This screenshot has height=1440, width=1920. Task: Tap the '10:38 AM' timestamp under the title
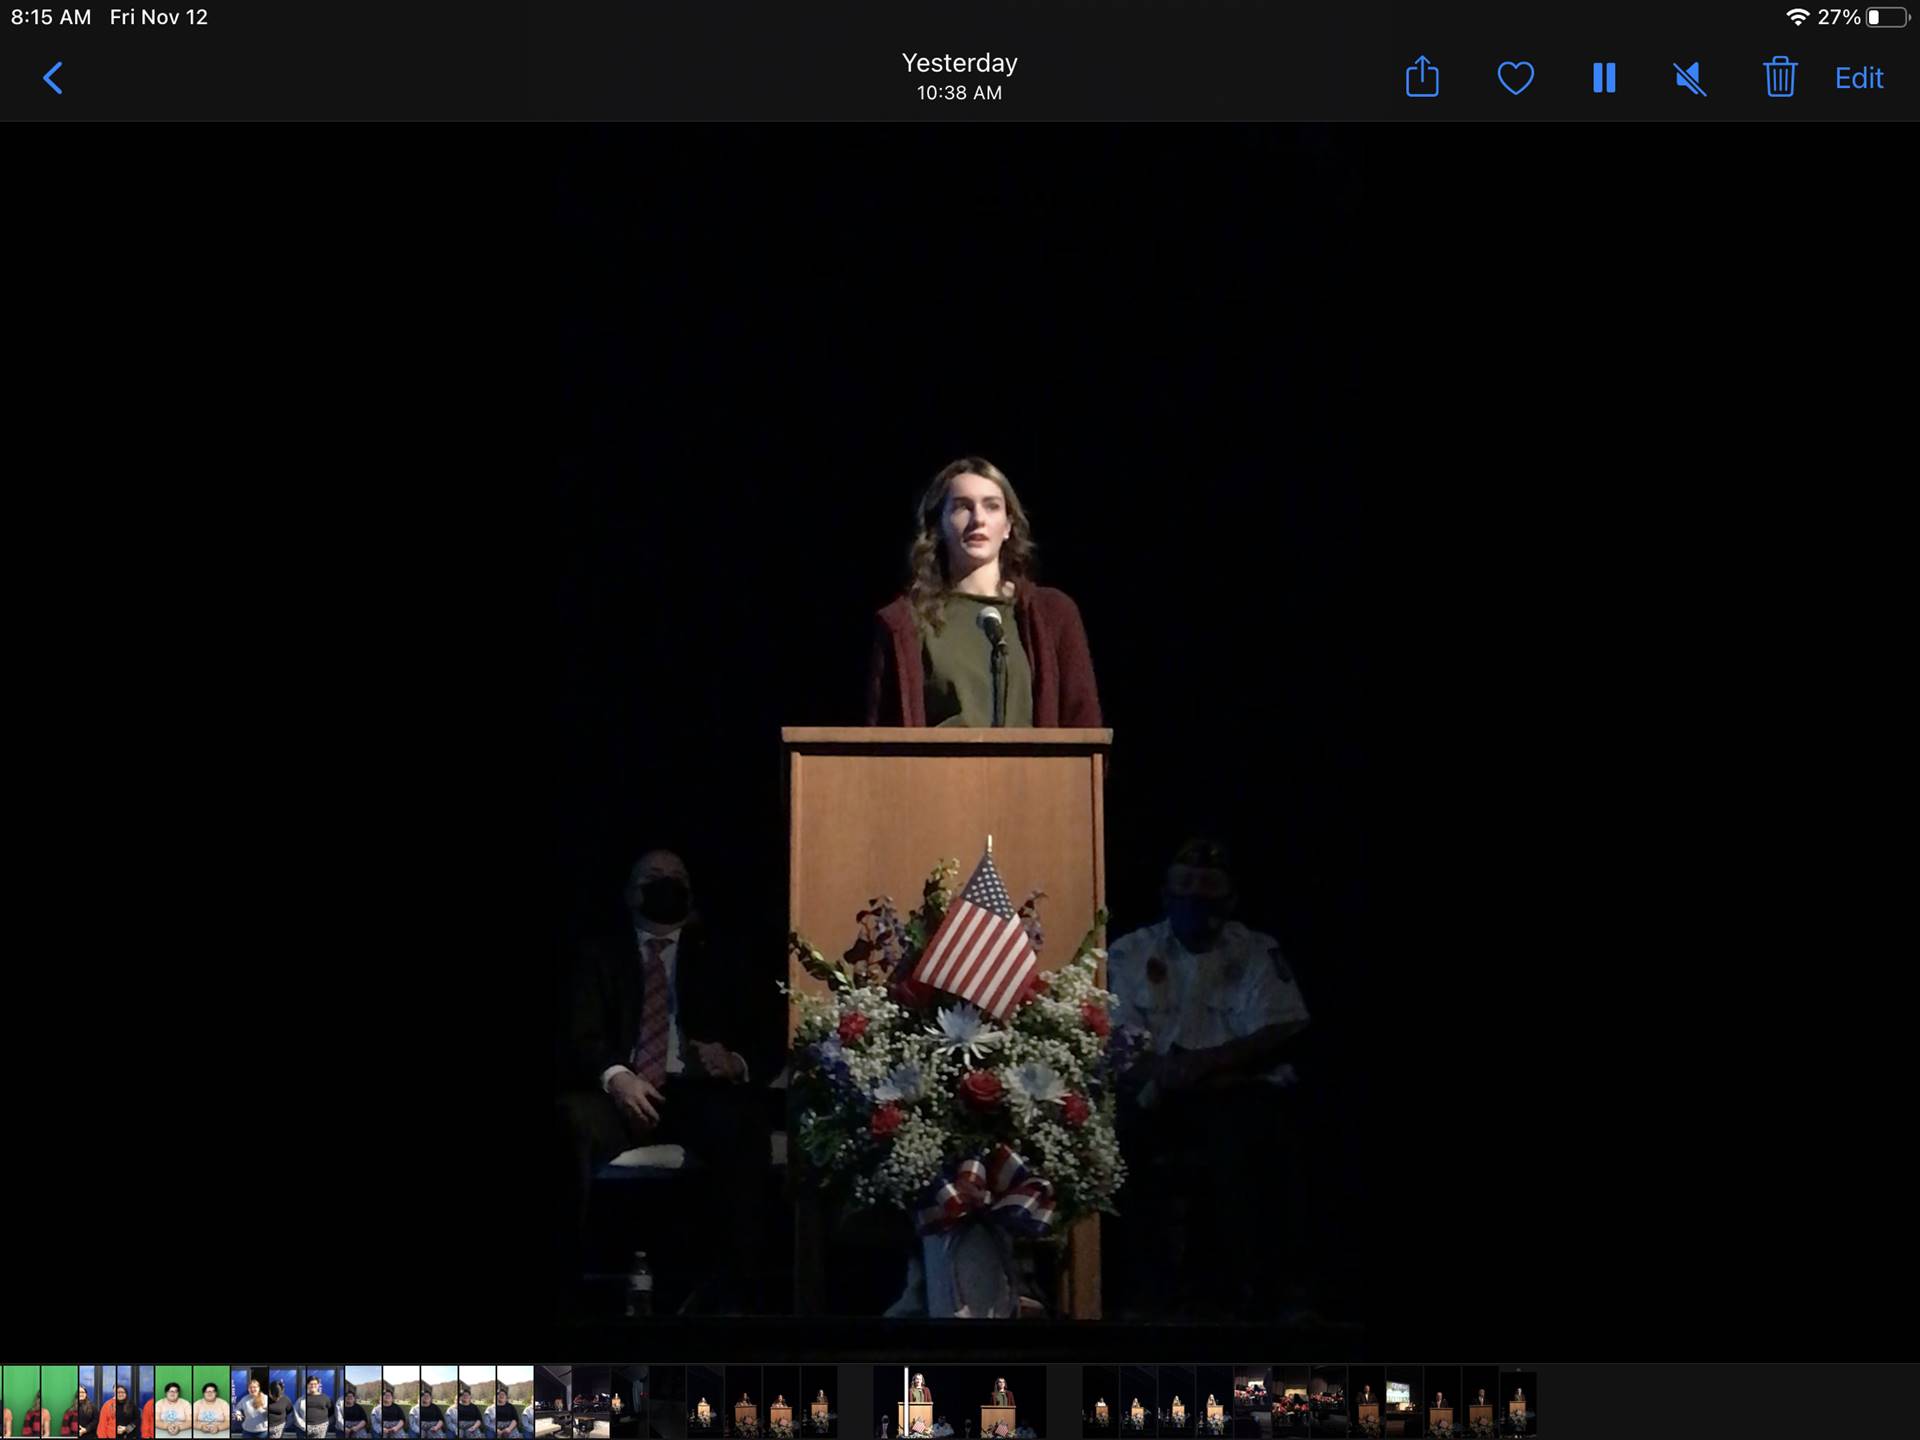point(960,93)
